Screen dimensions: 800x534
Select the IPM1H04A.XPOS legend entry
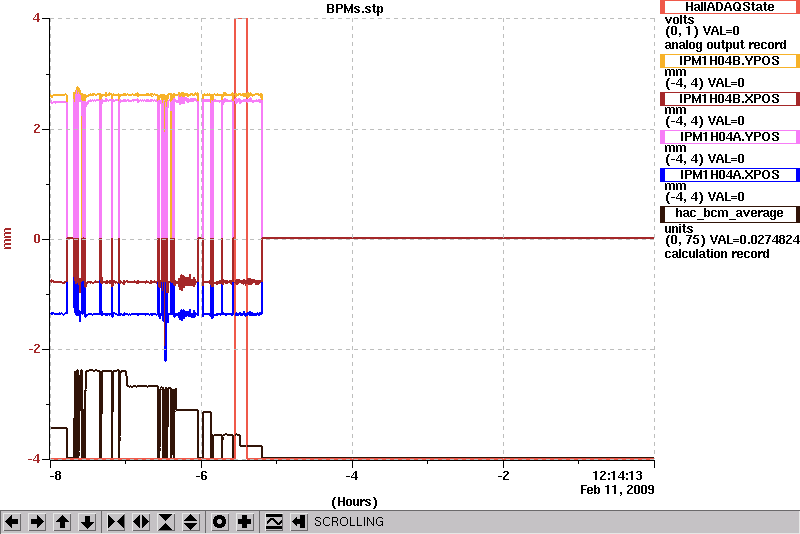730,175
